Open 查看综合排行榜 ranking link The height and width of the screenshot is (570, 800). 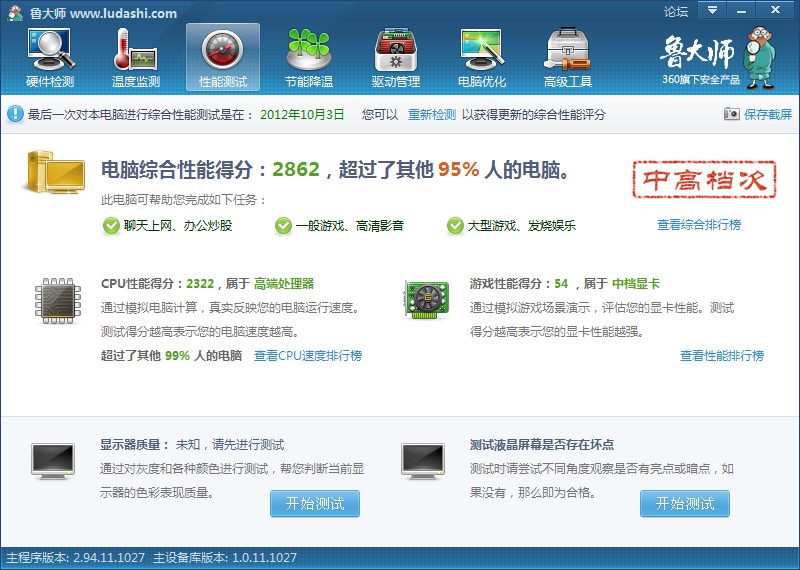699,225
